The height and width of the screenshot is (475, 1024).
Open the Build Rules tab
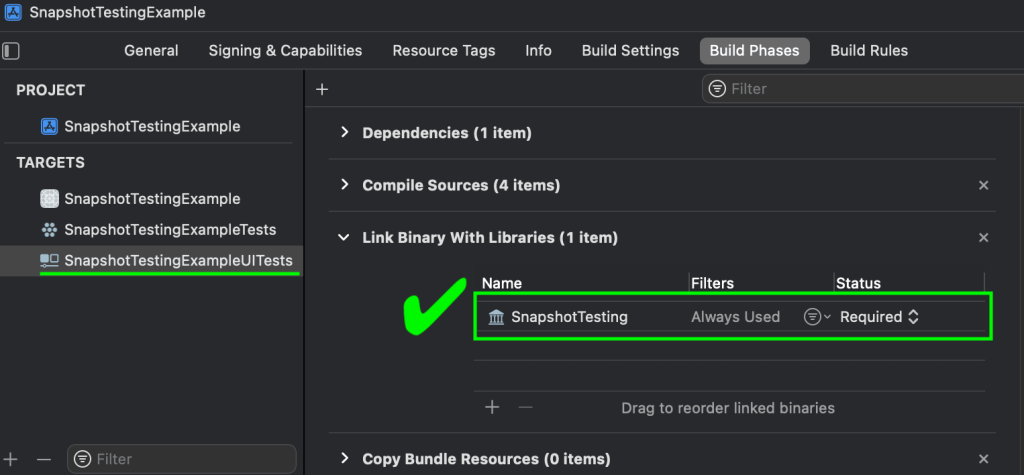[869, 51]
